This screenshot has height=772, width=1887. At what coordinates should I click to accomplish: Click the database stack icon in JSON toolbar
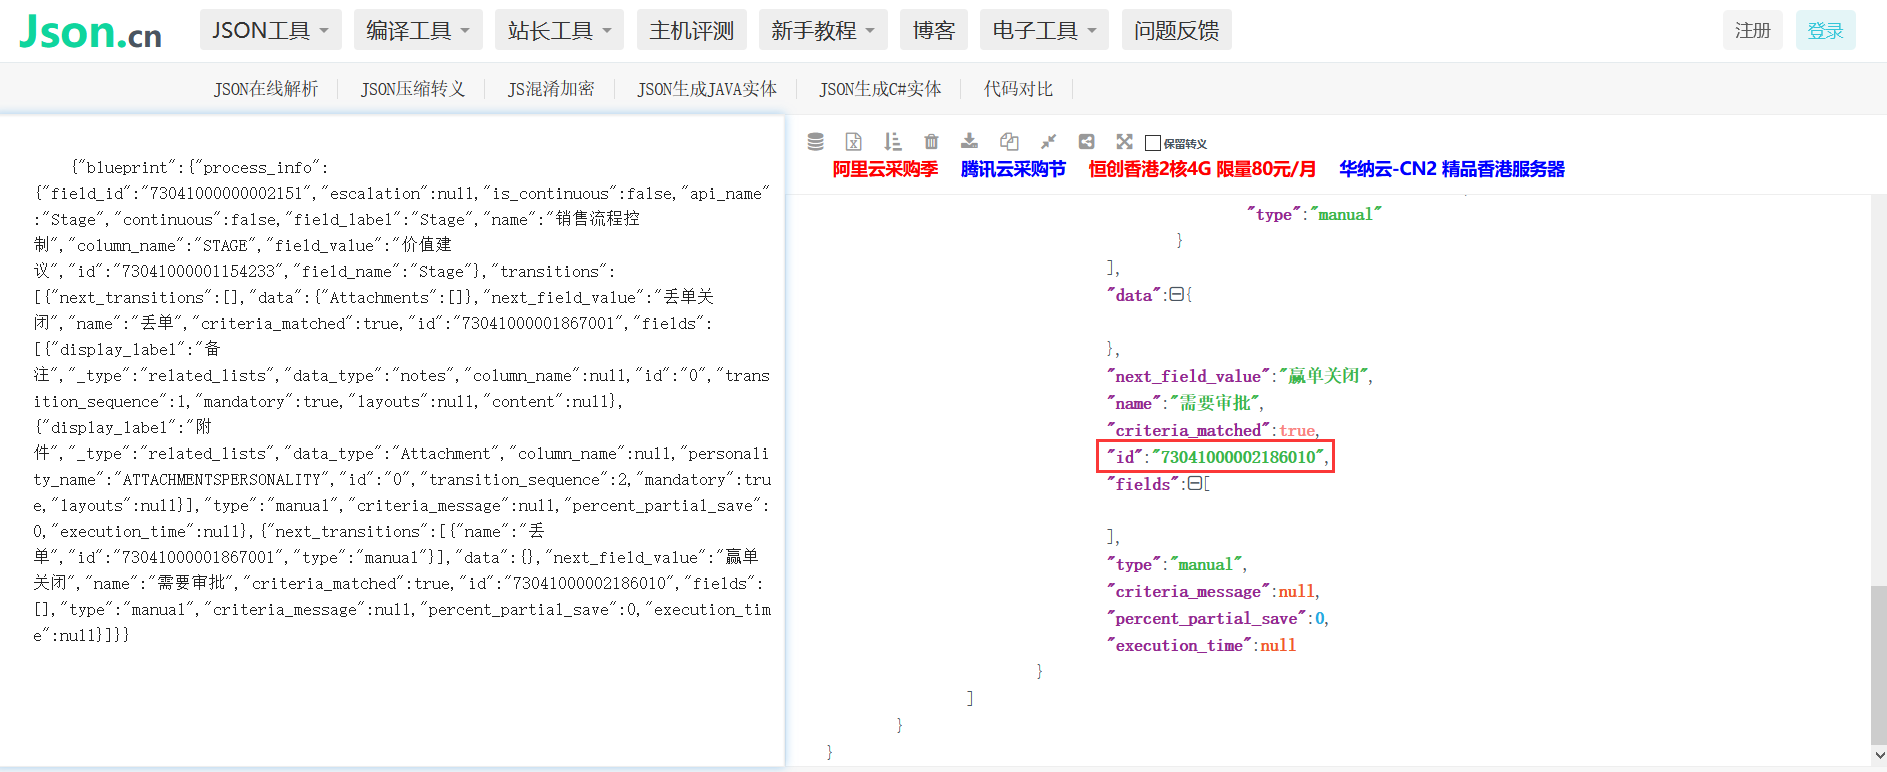[815, 142]
